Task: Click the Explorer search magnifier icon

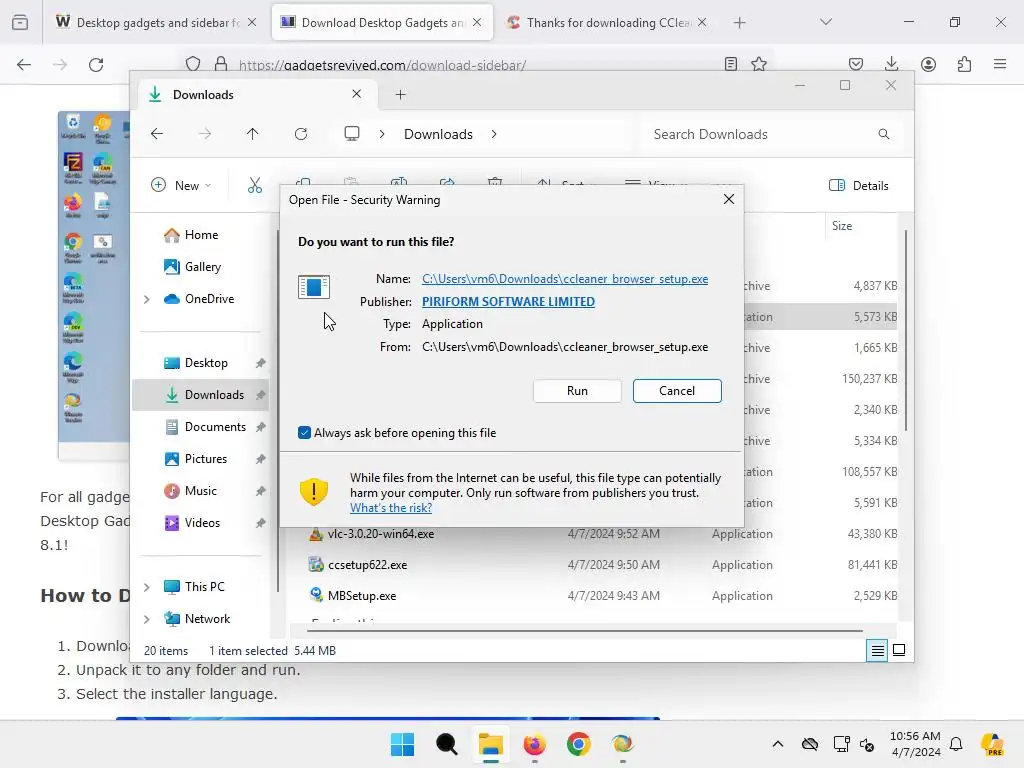Action: [884, 134]
